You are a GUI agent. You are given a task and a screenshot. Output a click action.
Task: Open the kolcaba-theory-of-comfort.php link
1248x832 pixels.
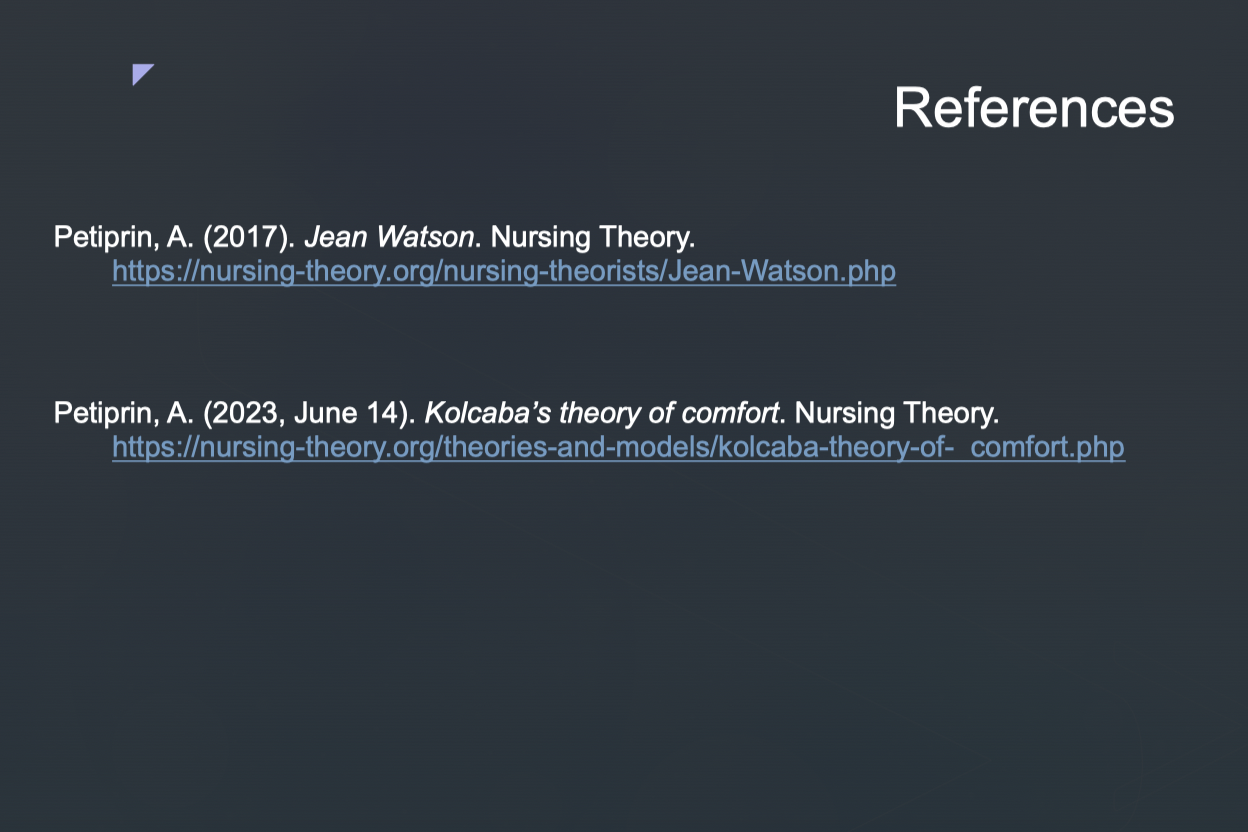[618, 446]
